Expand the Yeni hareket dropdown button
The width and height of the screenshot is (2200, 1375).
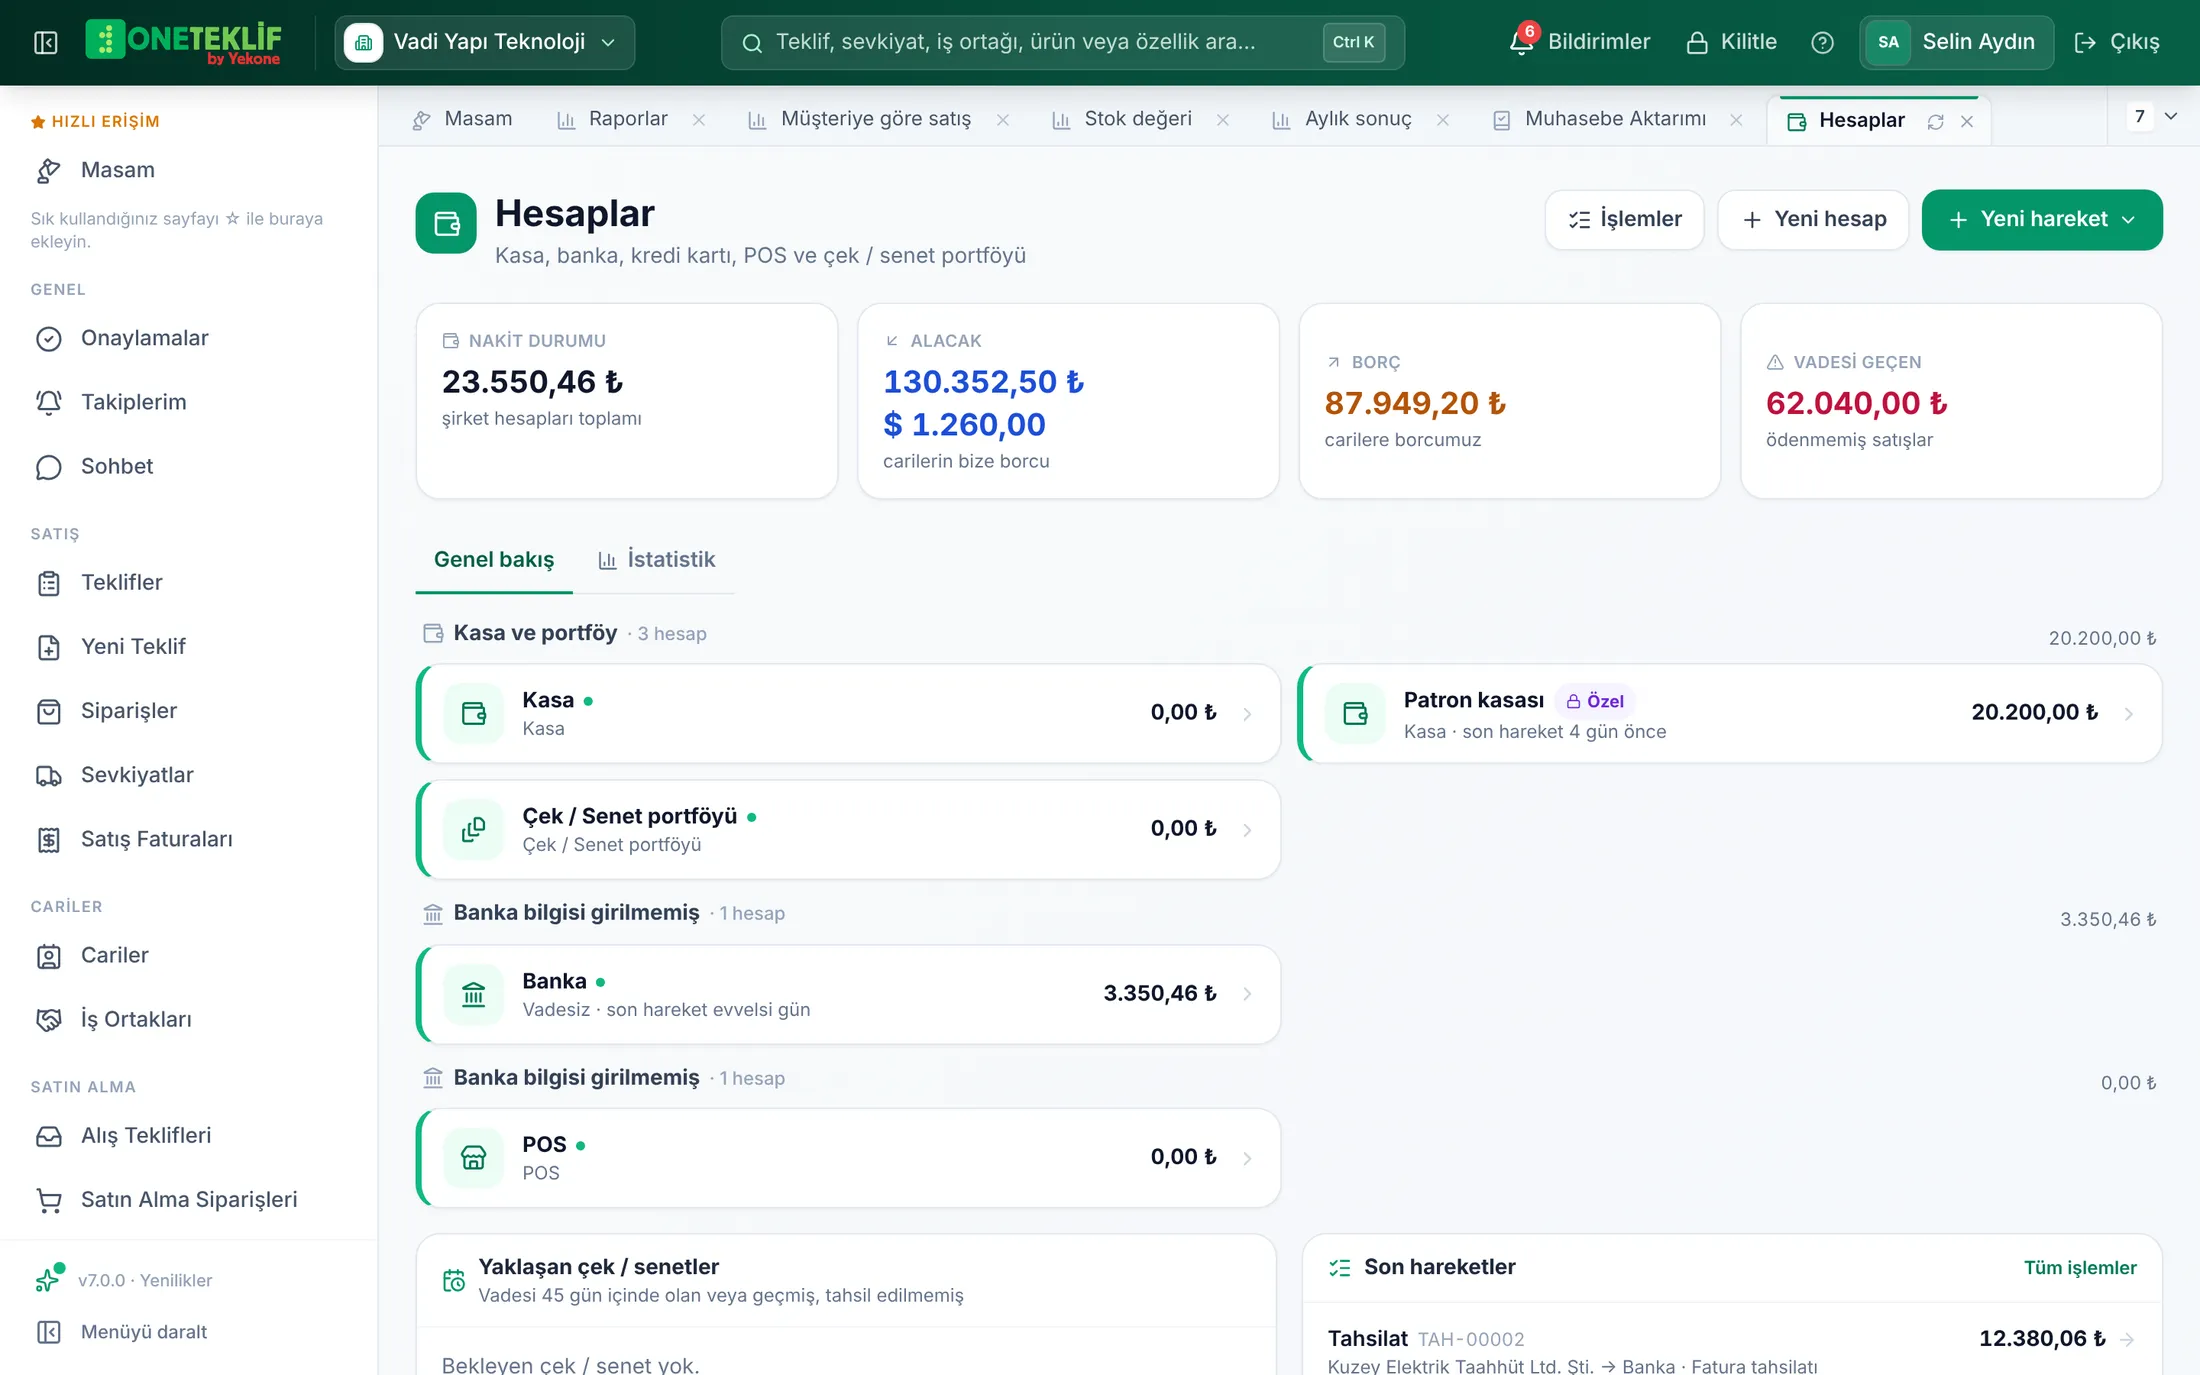[x=2042, y=220]
